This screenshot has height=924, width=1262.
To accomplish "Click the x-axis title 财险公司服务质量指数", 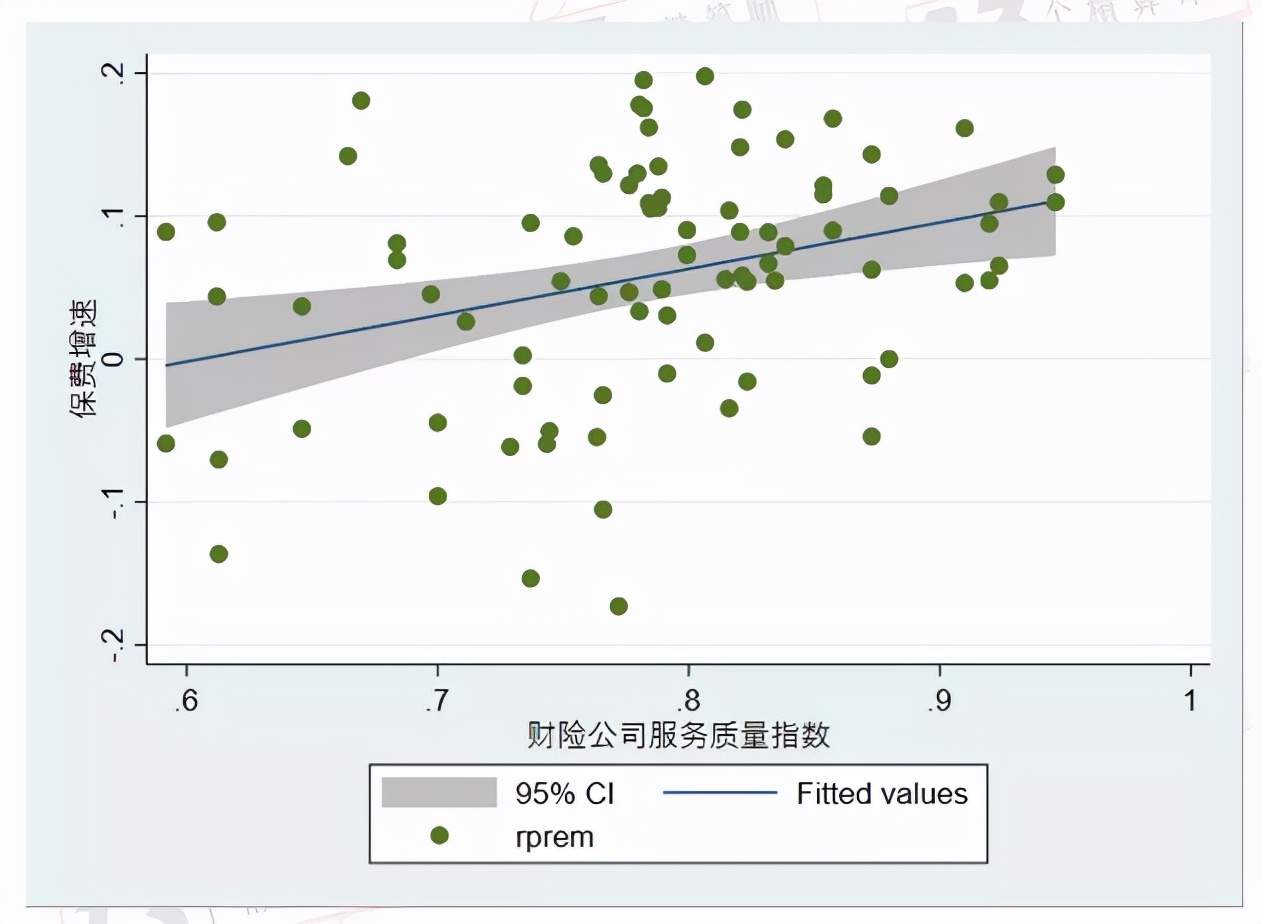I will coord(679,736).
